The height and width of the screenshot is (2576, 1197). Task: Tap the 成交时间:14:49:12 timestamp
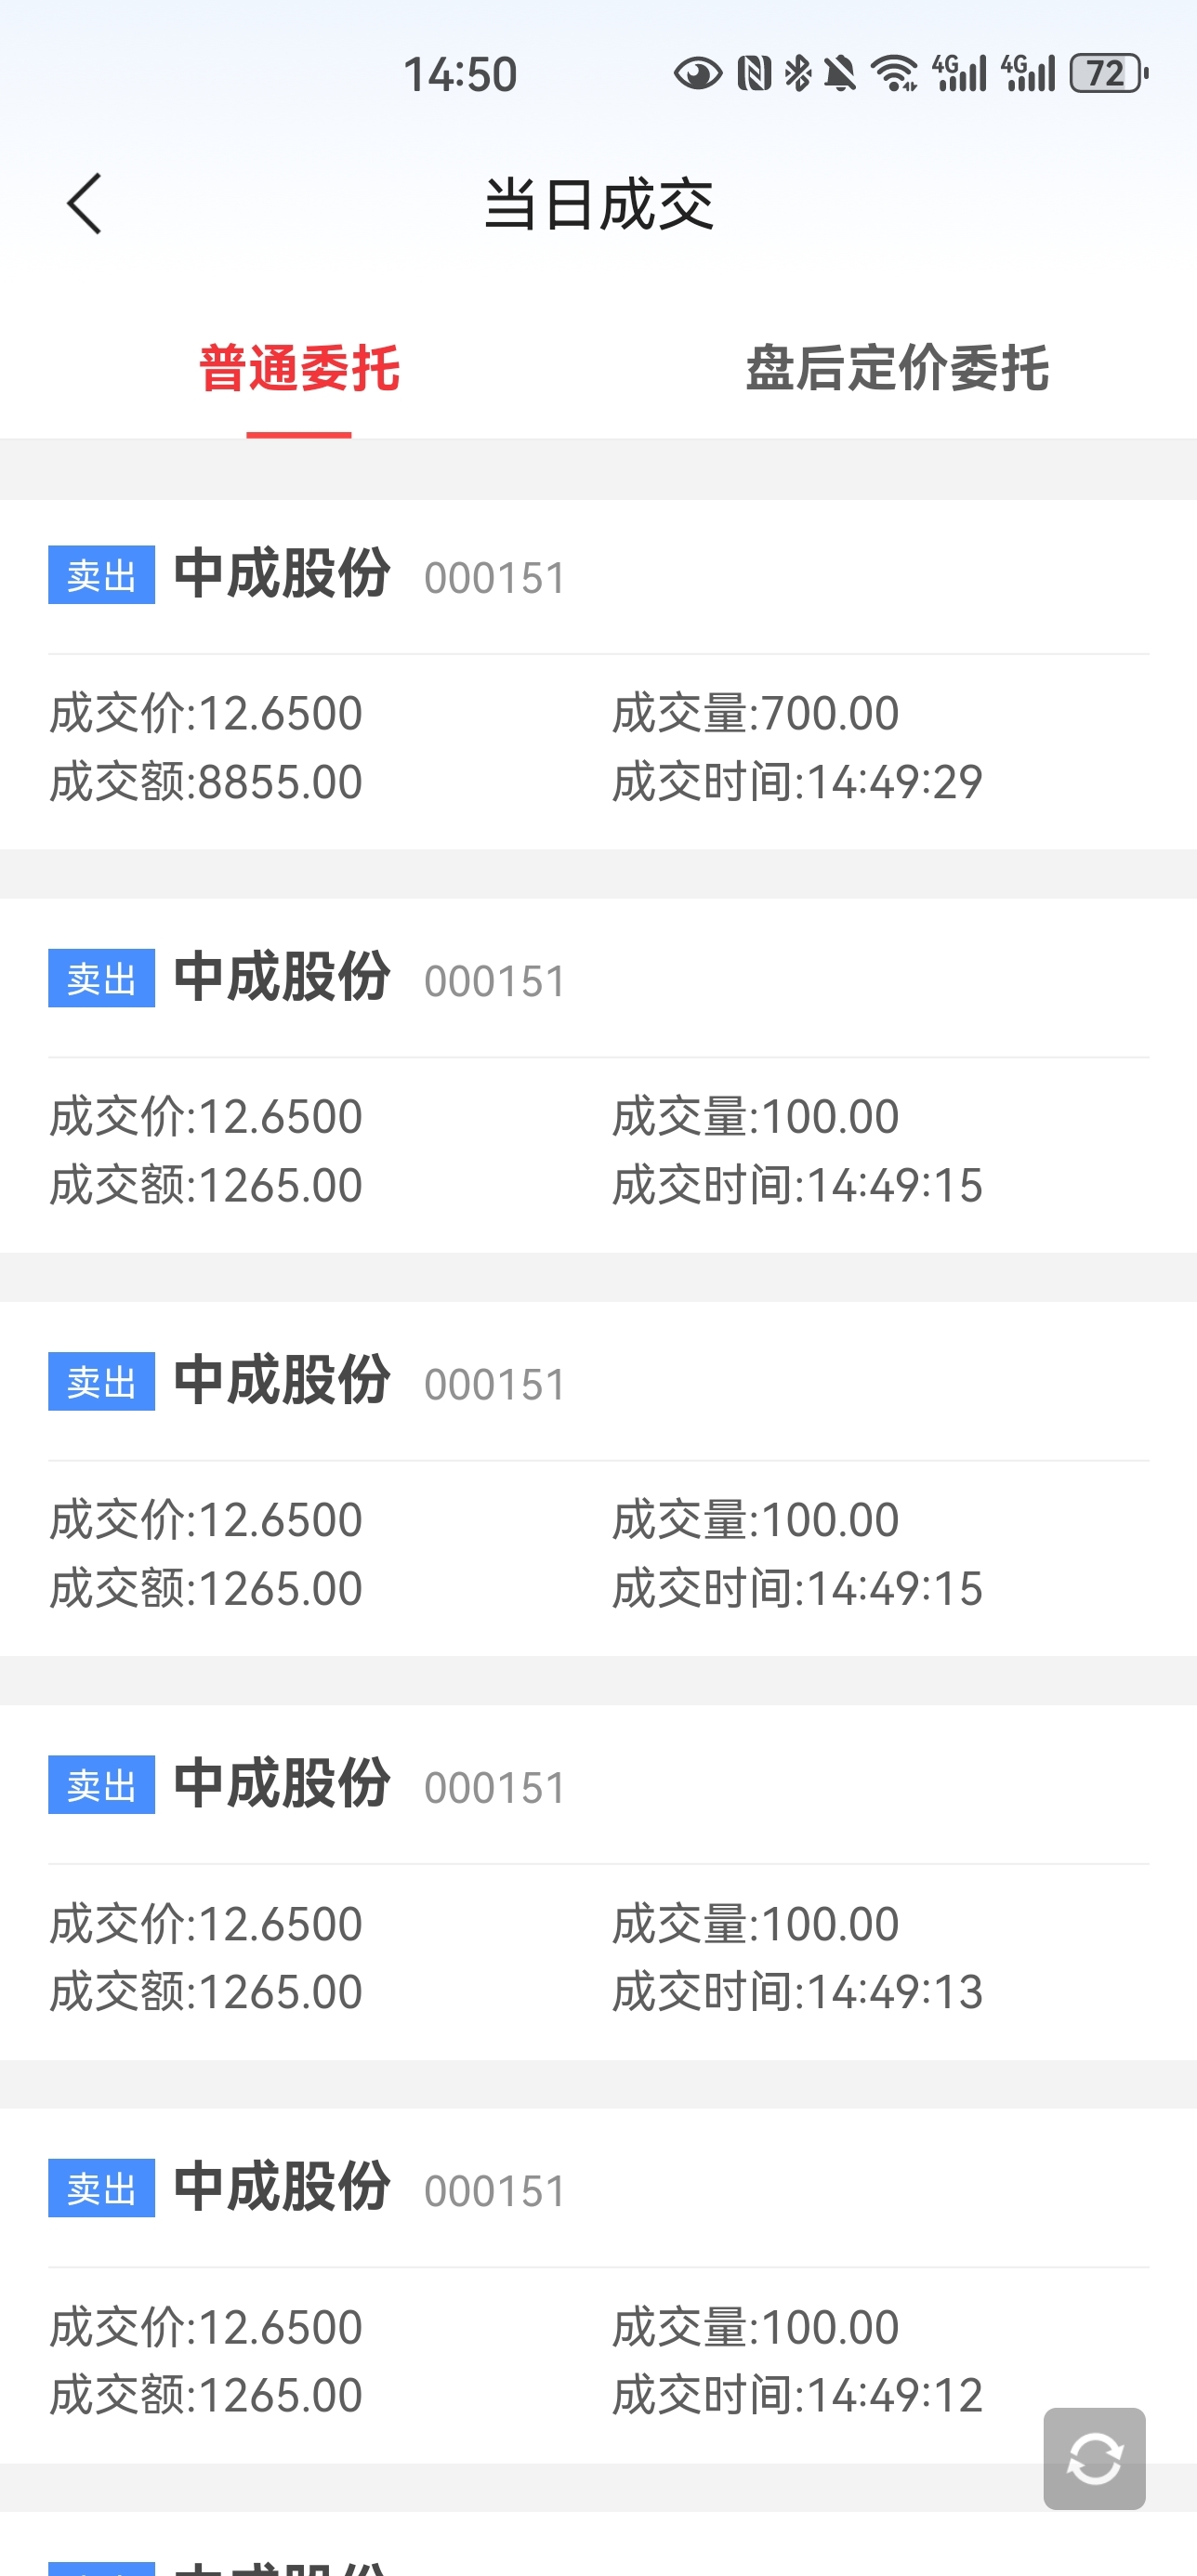click(797, 2396)
